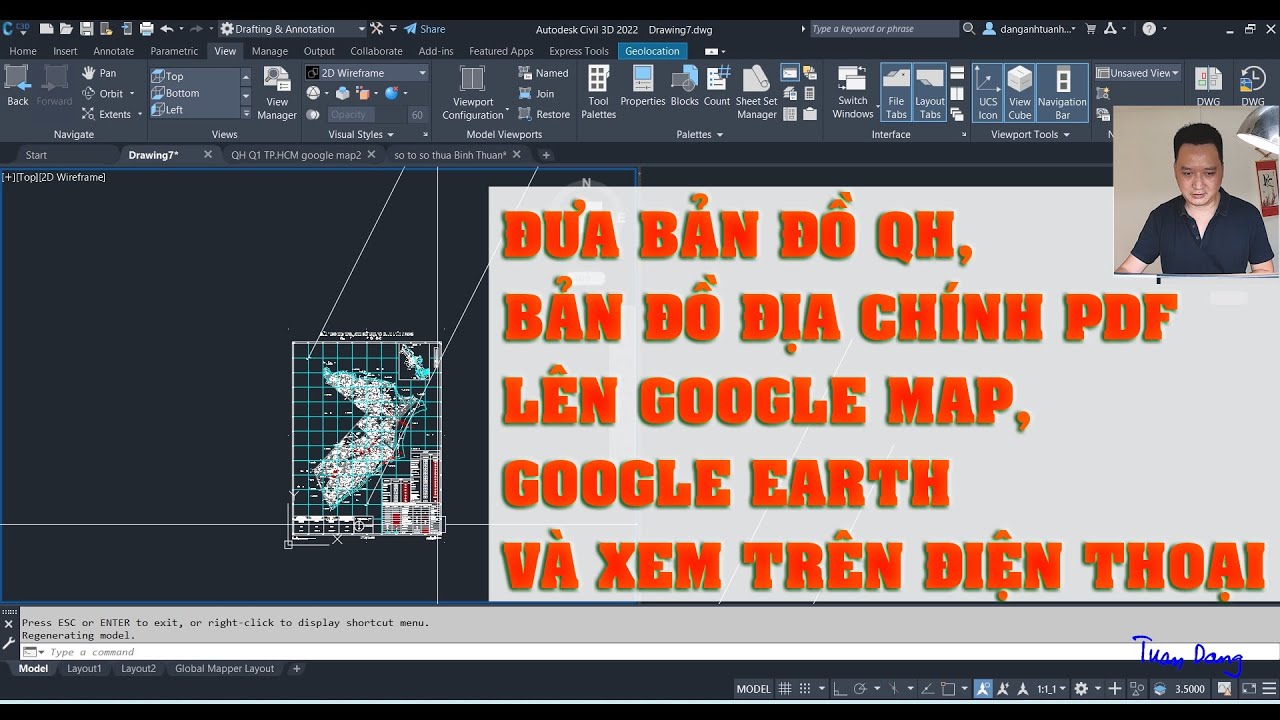Switch to QH Q1 TP.HCM google map2 tab
The width and height of the screenshot is (1280, 720).
click(x=296, y=155)
